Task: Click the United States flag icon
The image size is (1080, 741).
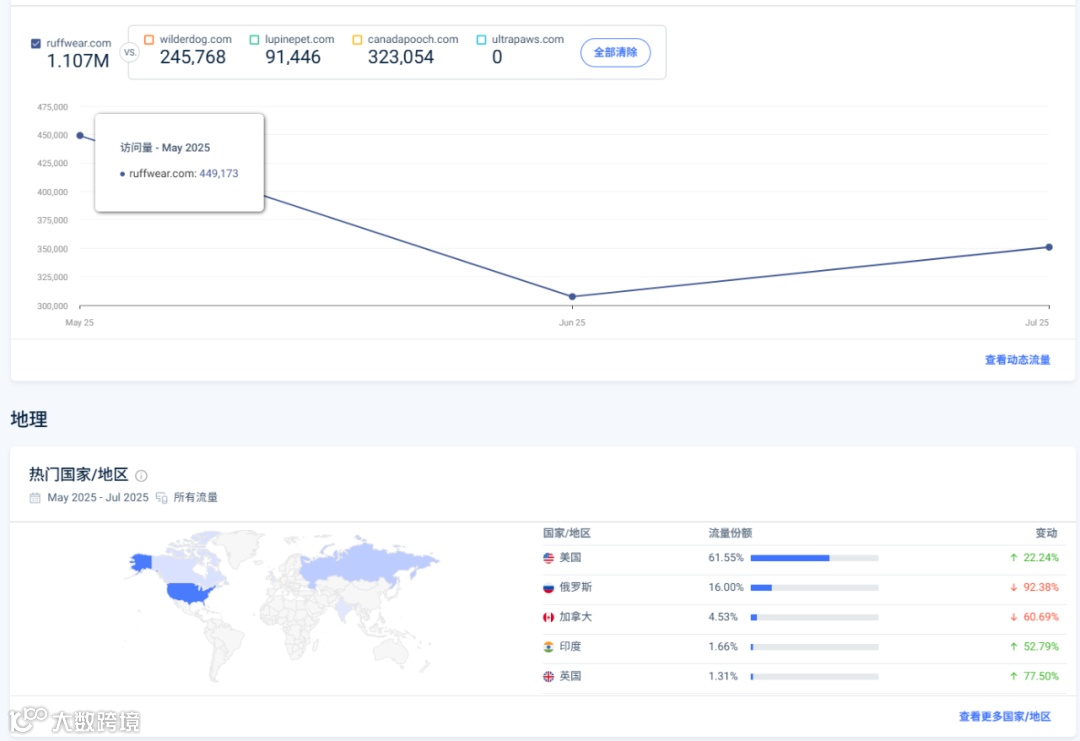Action: pos(548,558)
